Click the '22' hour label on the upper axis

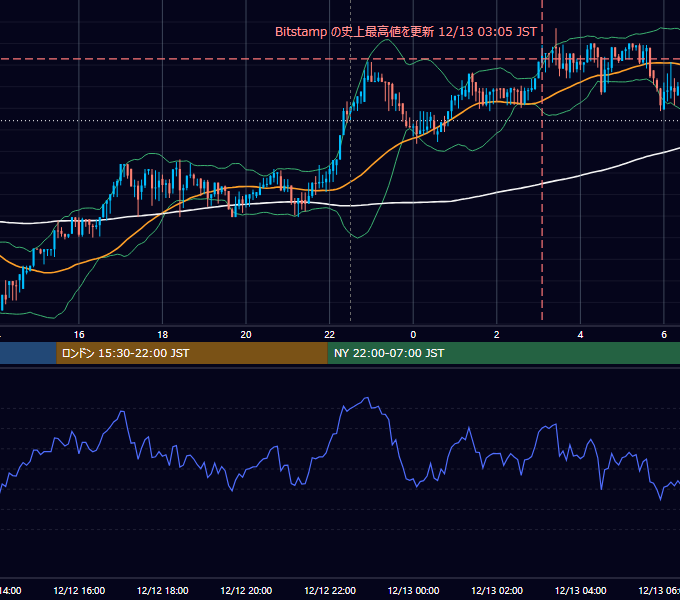330,335
